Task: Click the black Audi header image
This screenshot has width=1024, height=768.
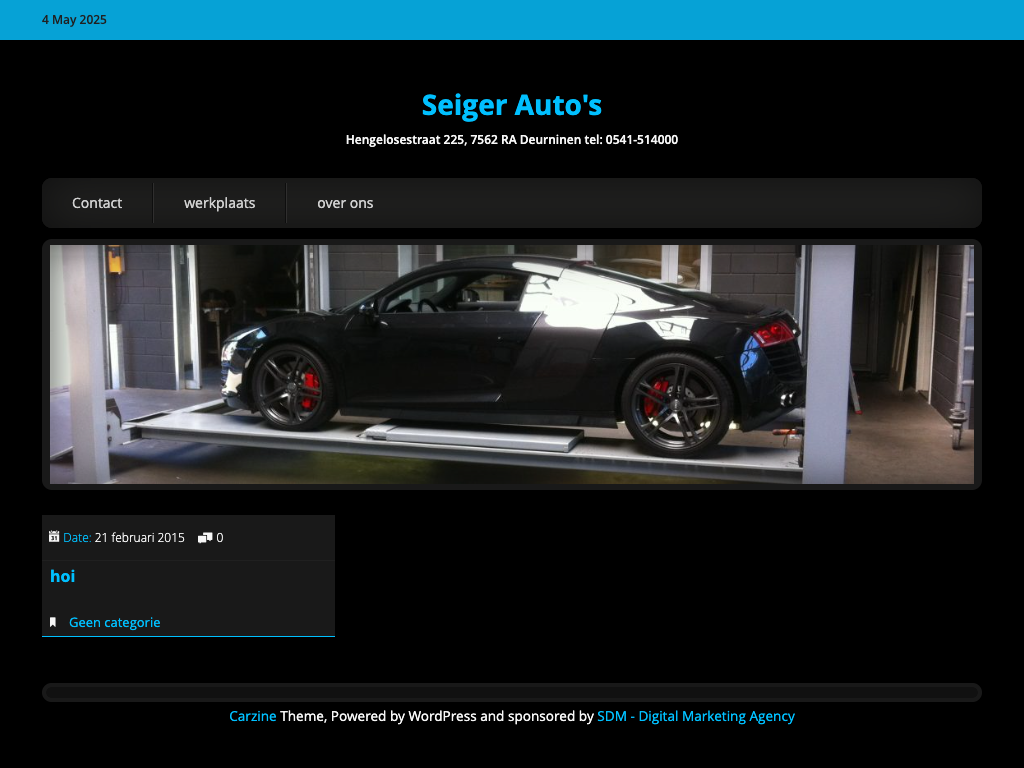Action: (x=511, y=364)
